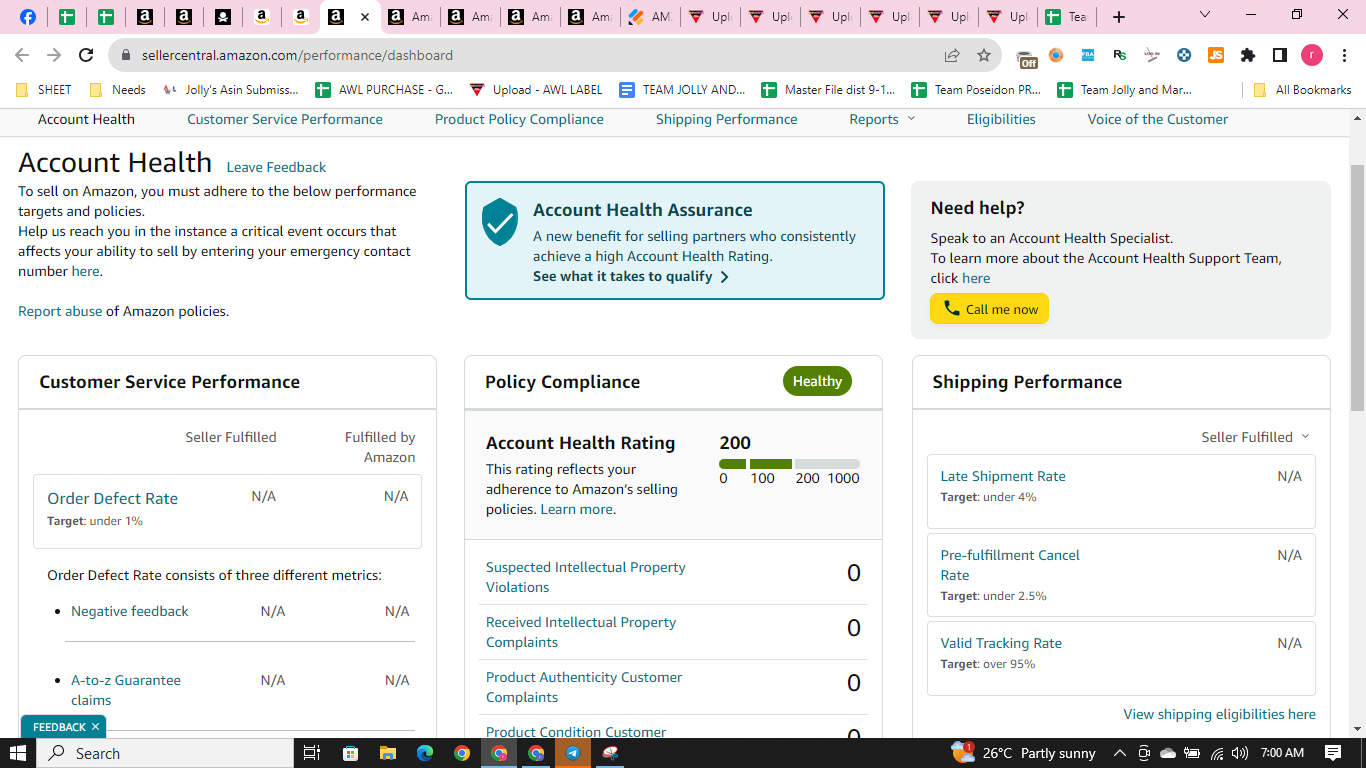Open Customer Service Performance tab

[285, 119]
